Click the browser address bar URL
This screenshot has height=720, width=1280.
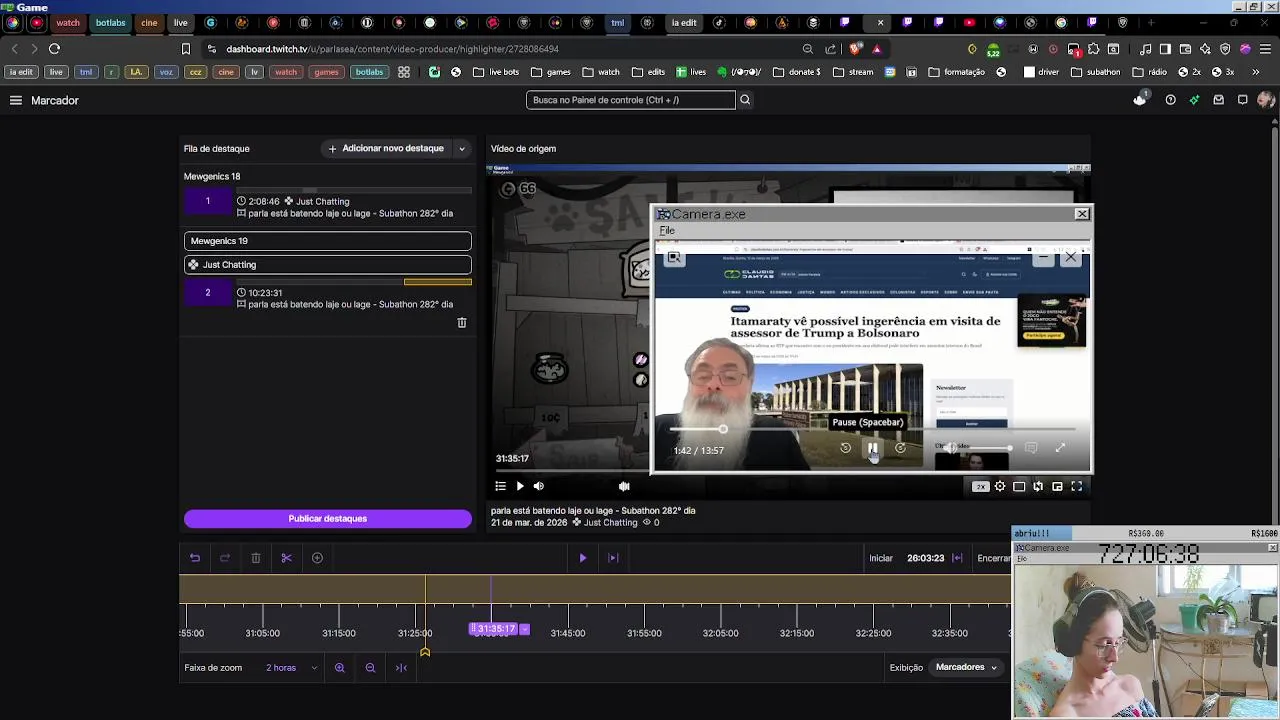[392, 49]
